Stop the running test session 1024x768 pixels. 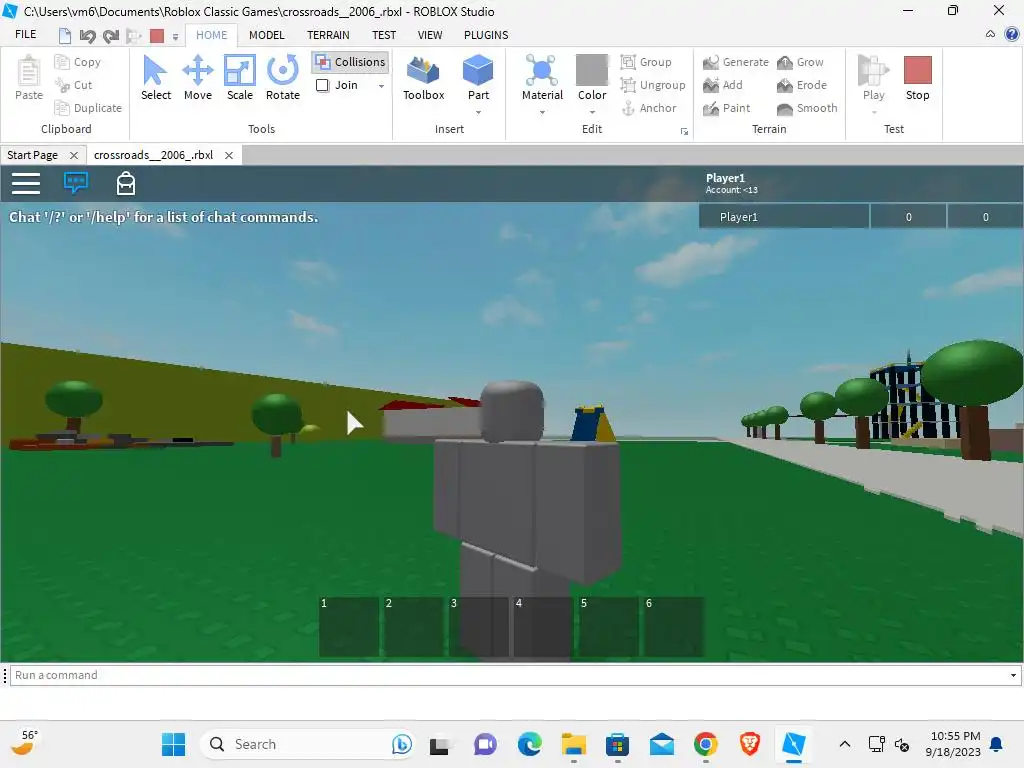tap(918, 78)
